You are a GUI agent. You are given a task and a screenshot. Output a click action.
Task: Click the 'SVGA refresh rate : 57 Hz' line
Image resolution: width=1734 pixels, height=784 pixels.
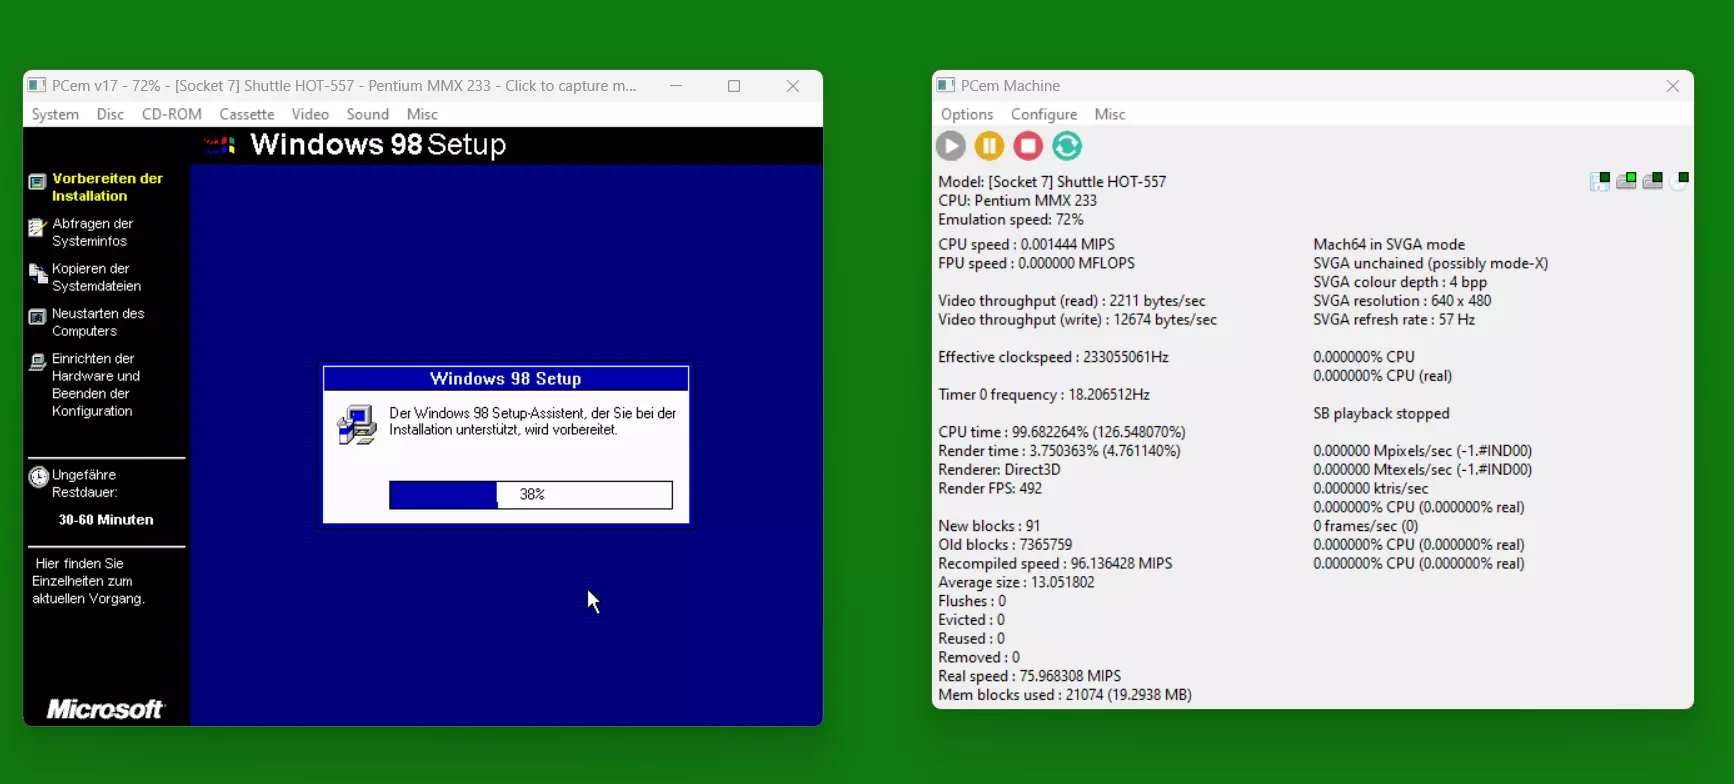[1394, 320]
